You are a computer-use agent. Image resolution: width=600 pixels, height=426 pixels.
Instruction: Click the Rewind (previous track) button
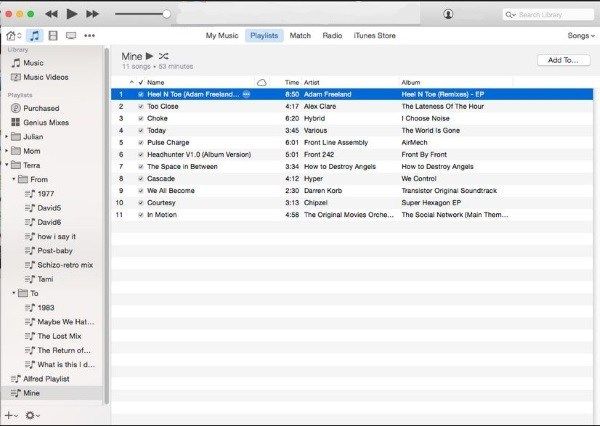point(50,14)
